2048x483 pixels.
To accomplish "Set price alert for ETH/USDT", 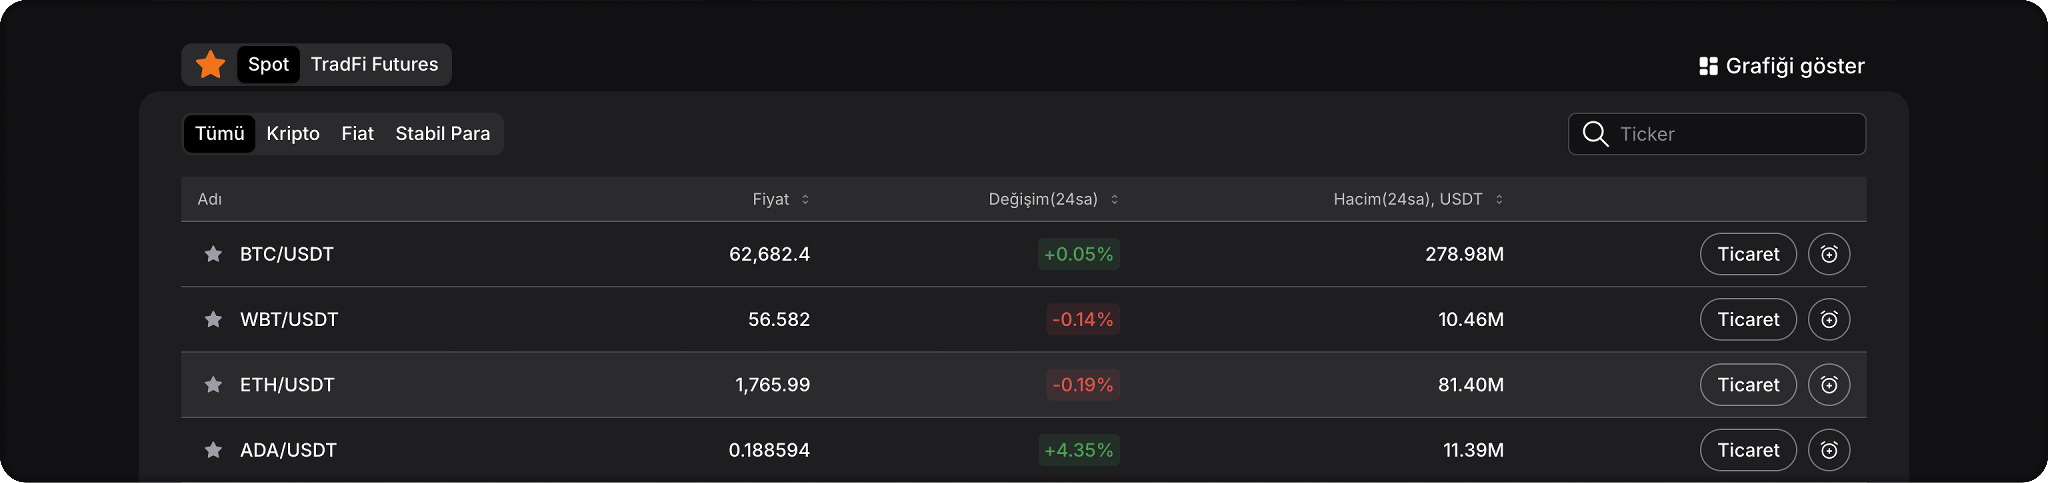I will click(x=1829, y=385).
